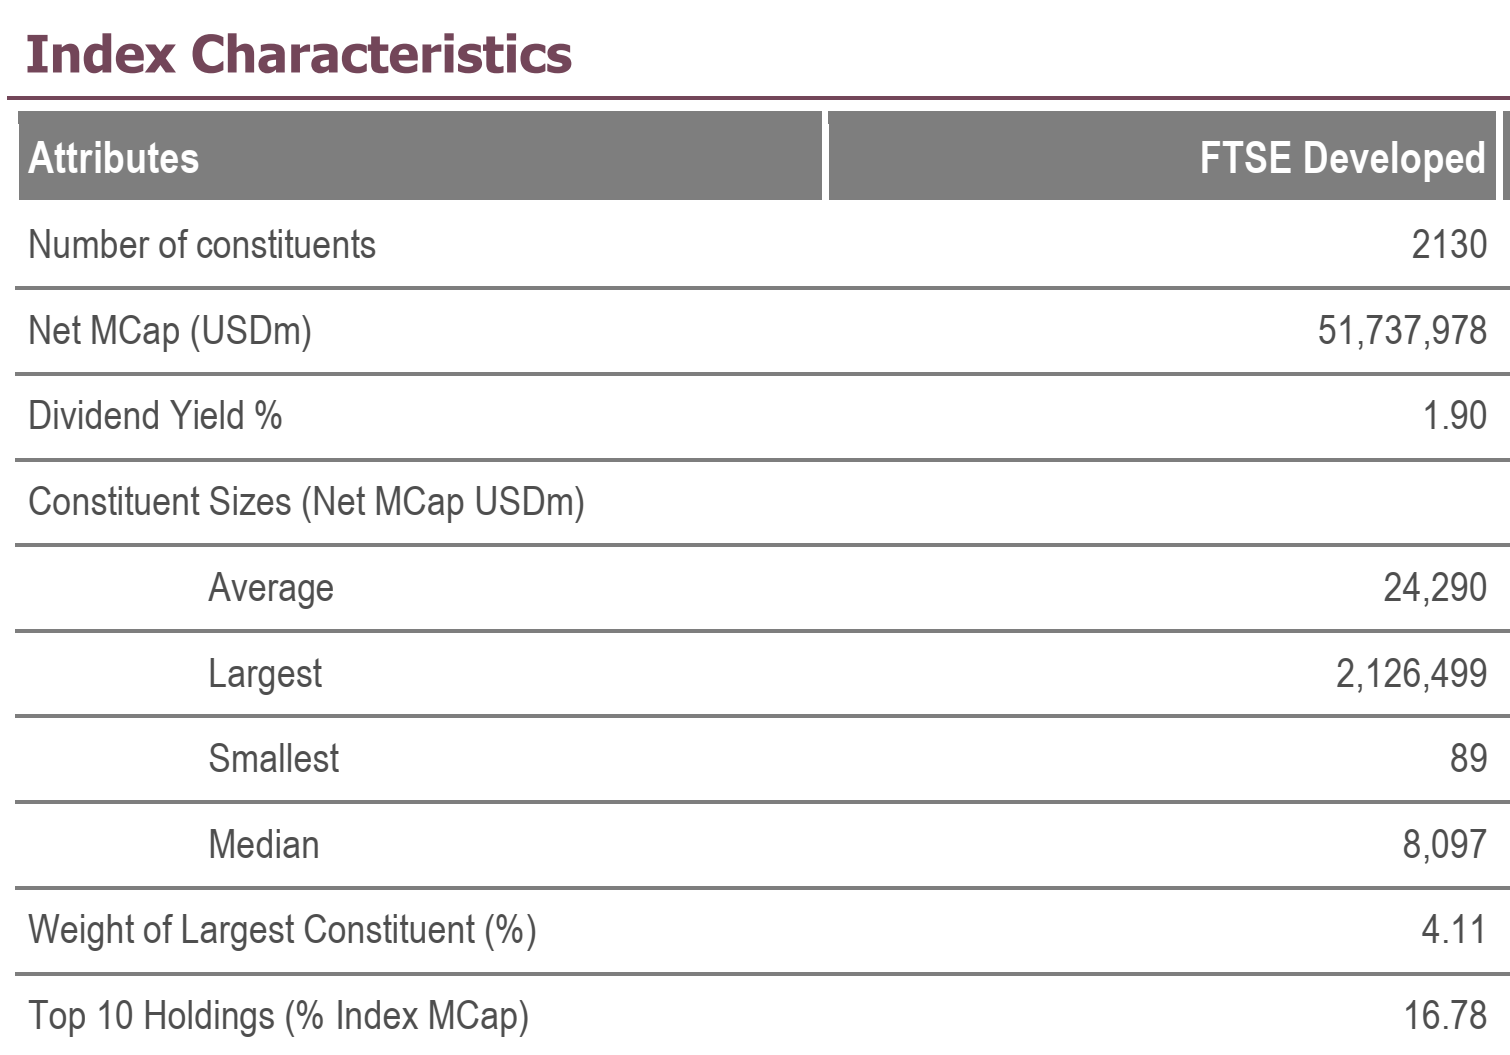Select the largest value 2,126,499
Image resolution: width=1510 pixels, height=1055 pixels.
[1410, 674]
